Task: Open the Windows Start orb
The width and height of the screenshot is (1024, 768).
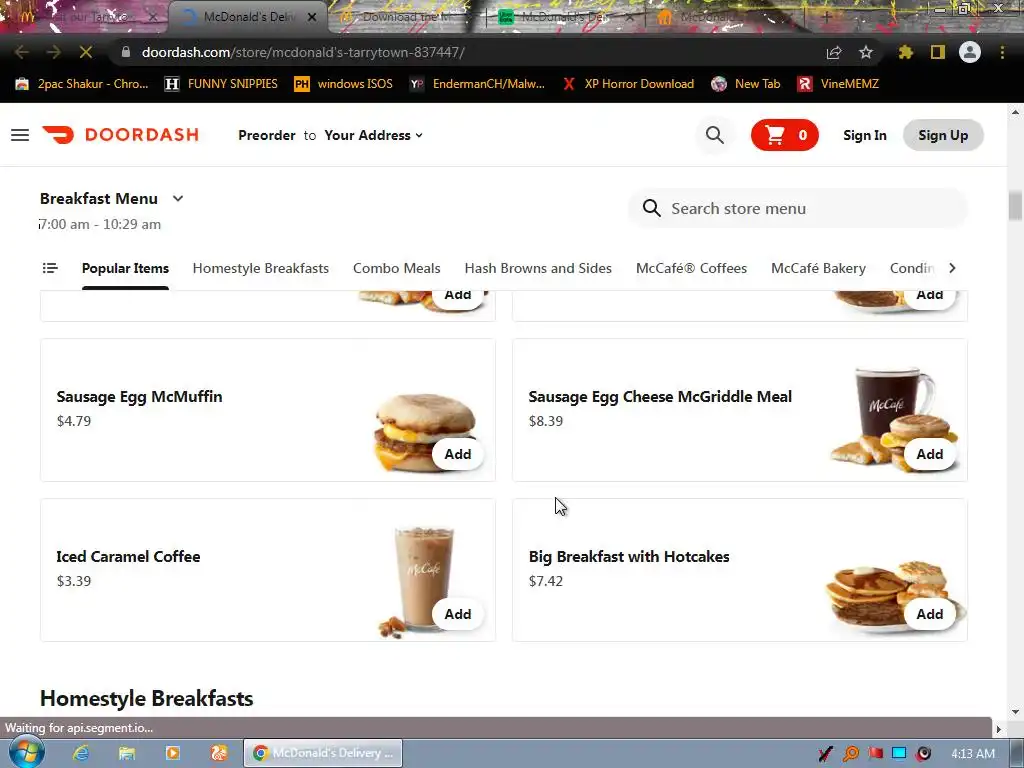Action: 27,752
